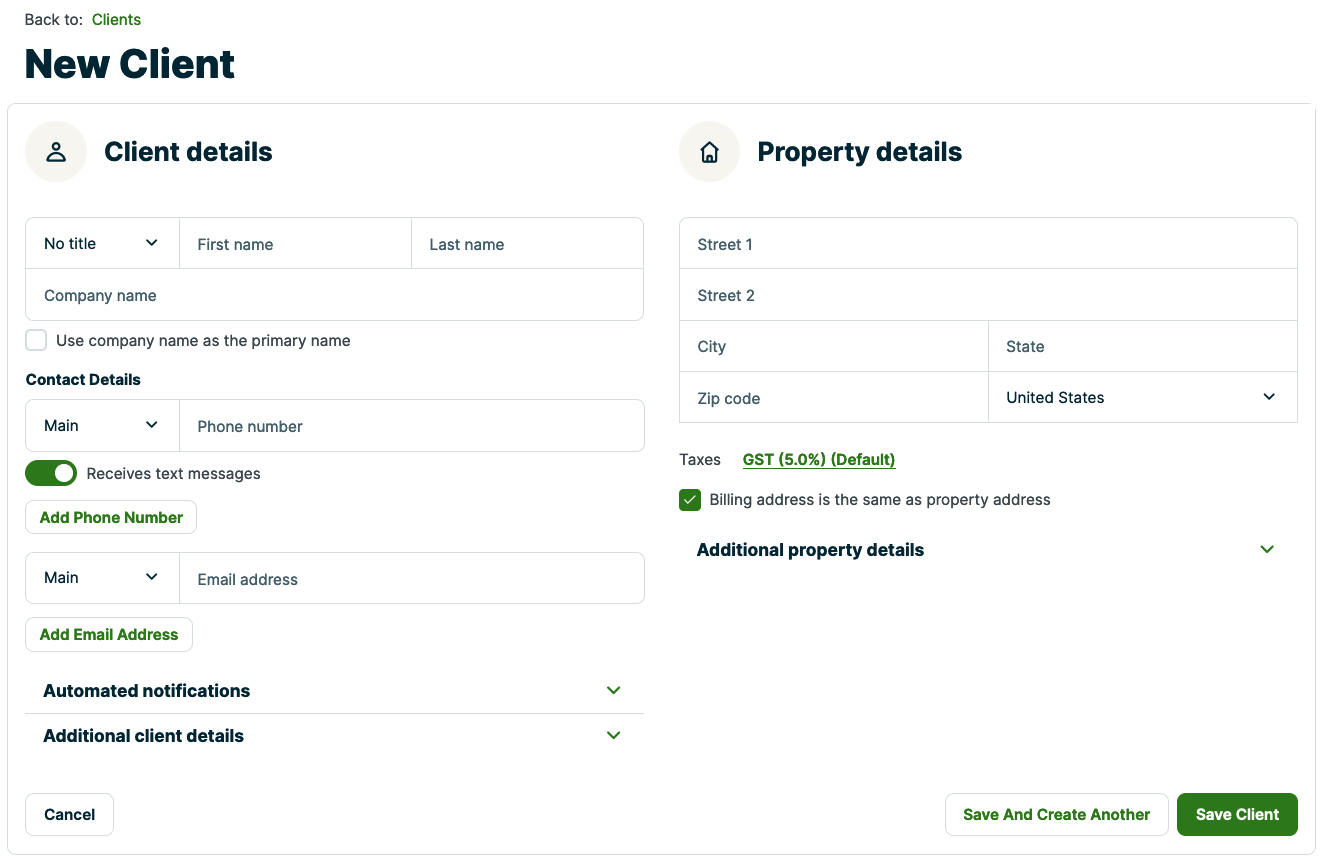Click Save And Create Another
The width and height of the screenshot is (1326, 864).
tap(1056, 815)
